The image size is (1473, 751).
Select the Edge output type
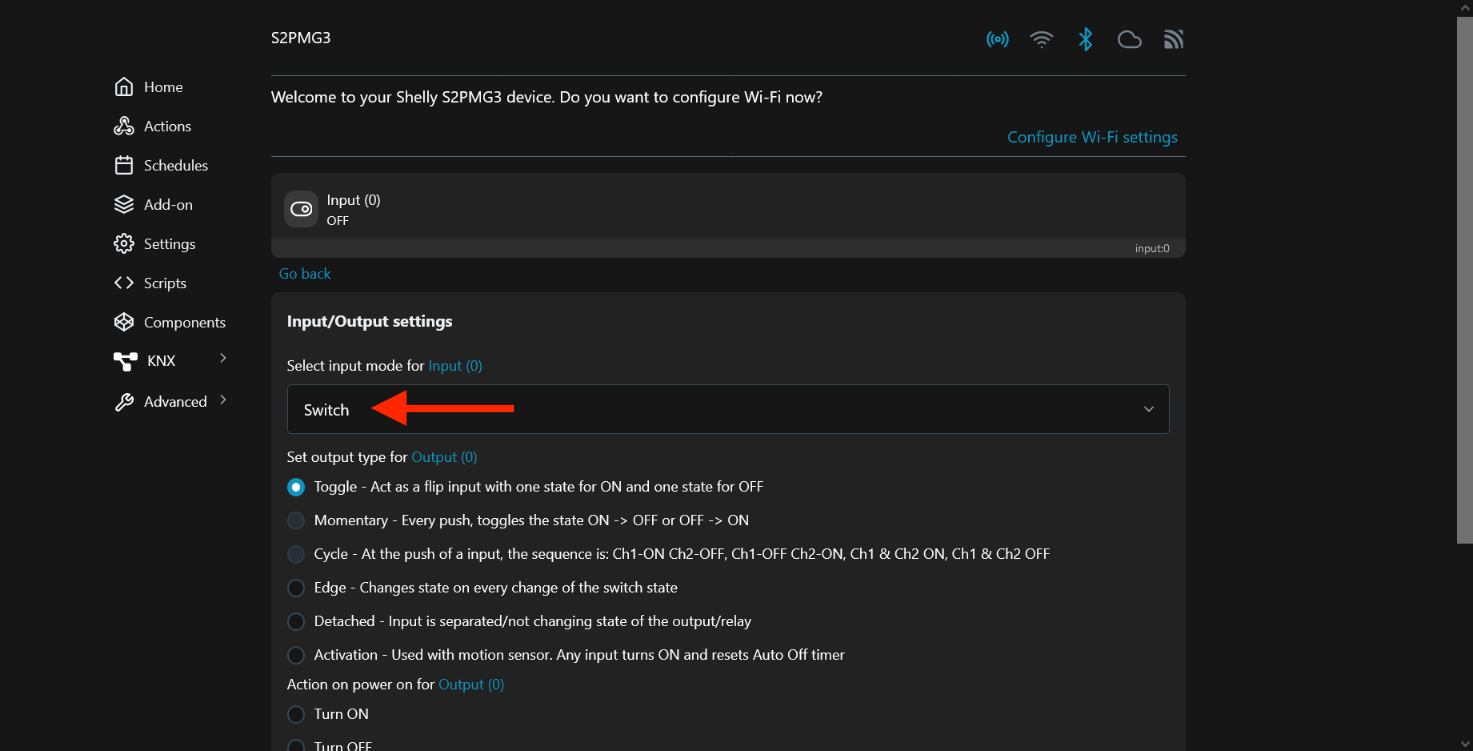[296, 588]
